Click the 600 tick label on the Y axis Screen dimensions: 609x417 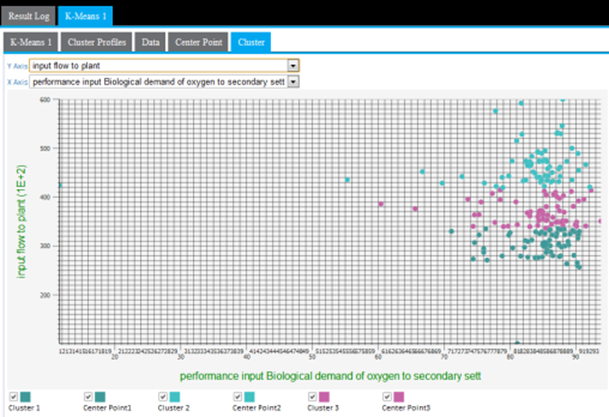point(45,100)
